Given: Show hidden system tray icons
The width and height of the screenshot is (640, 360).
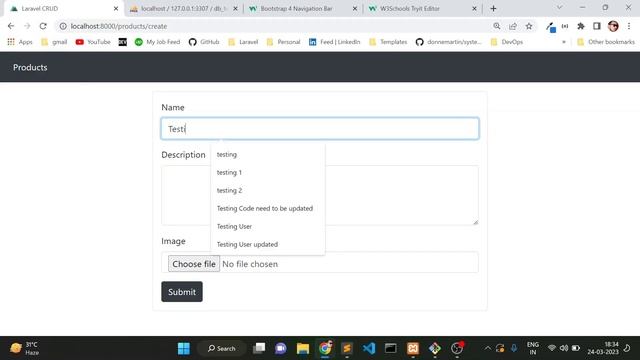Looking at the screenshot, I should point(487,348).
